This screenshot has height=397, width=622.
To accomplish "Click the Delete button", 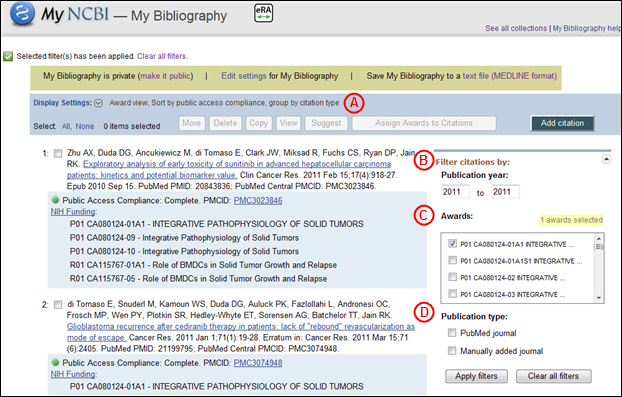I will [x=225, y=123].
